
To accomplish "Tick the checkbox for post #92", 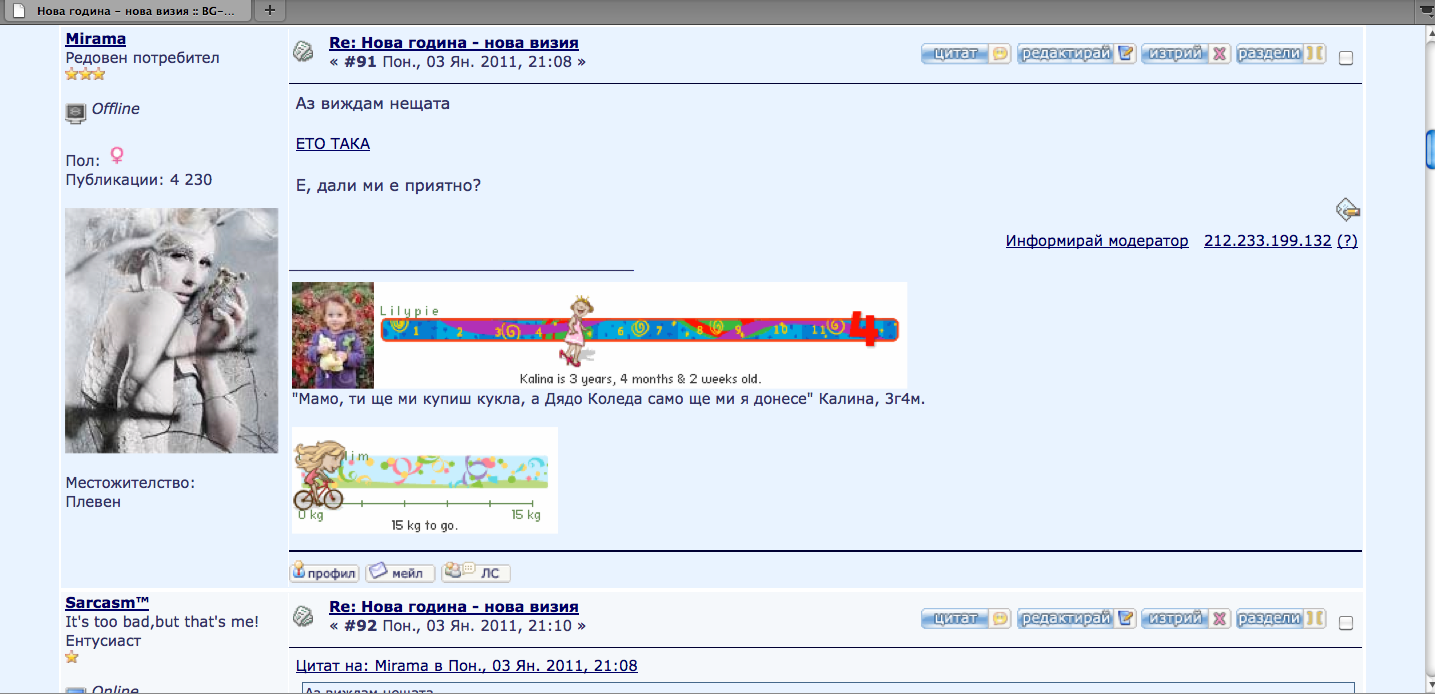I will click(x=1346, y=623).
